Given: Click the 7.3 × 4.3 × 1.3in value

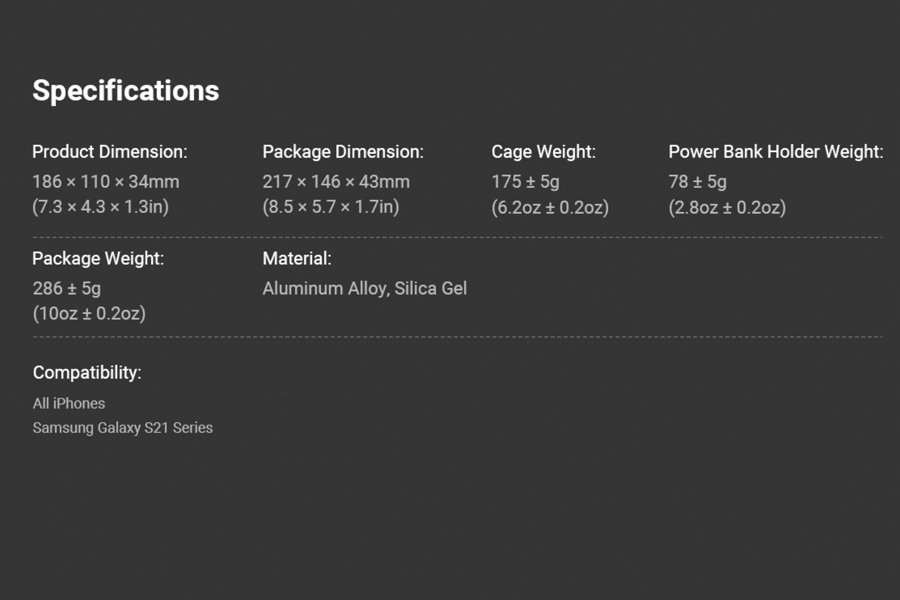Looking at the screenshot, I should (x=100, y=207).
